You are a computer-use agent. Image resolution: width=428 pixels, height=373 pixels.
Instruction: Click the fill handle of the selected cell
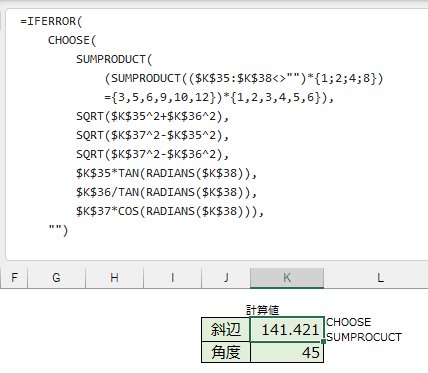point(323,341)
